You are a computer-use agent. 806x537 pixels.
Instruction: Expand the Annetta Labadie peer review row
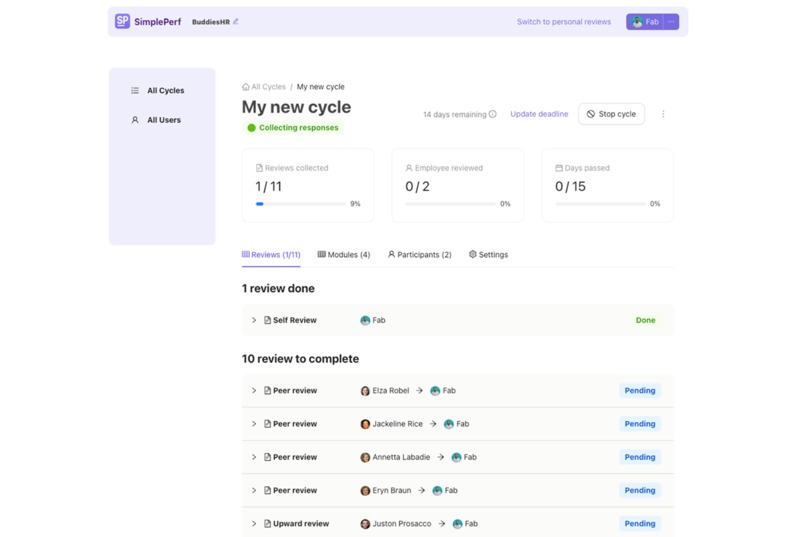coord(254,457)
